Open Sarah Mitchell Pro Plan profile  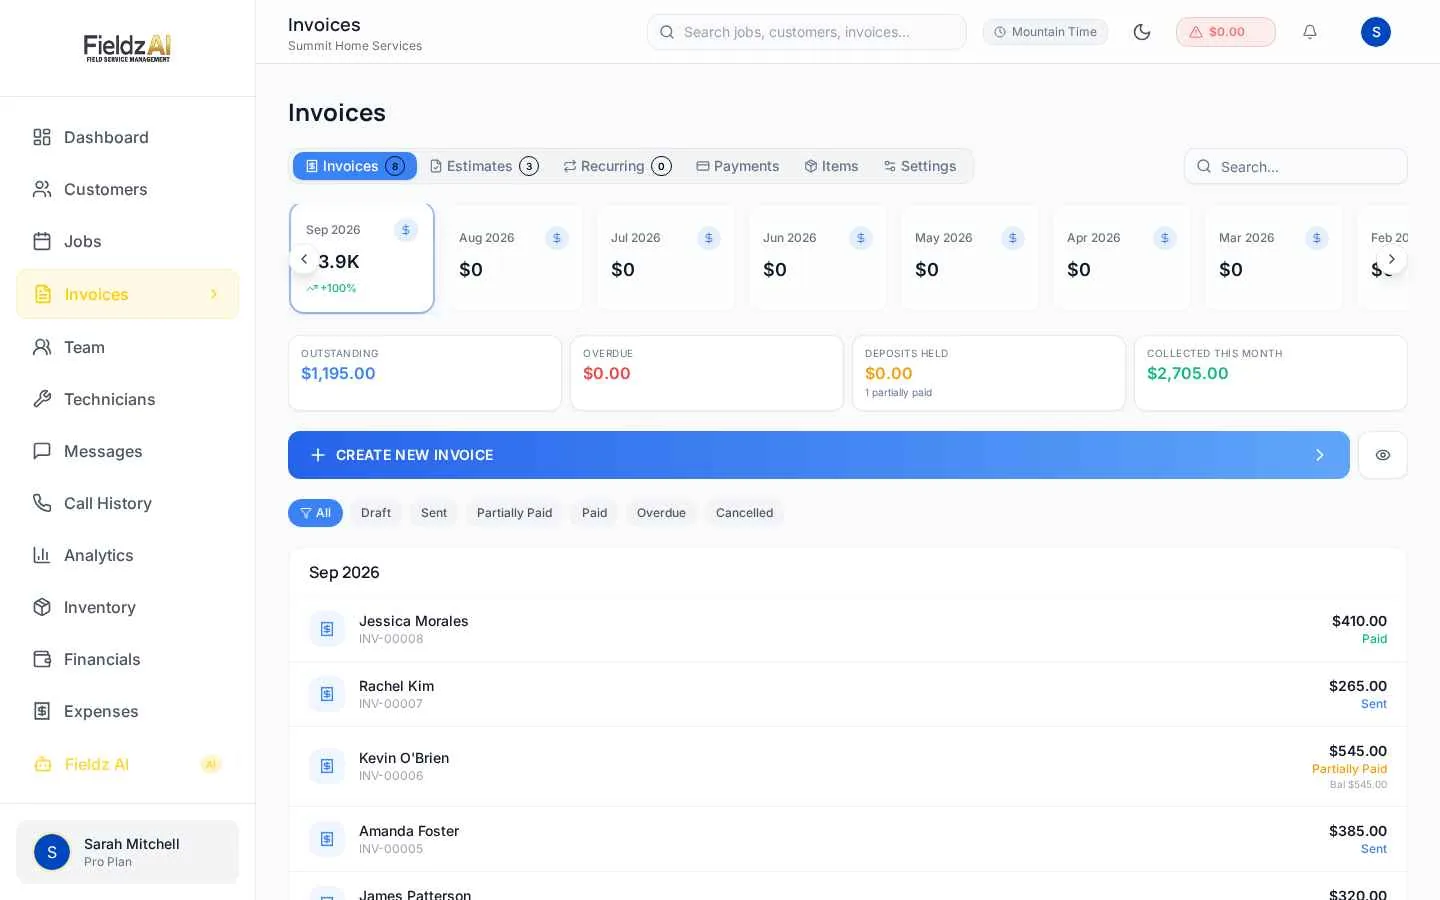click(x=127, y=852)
